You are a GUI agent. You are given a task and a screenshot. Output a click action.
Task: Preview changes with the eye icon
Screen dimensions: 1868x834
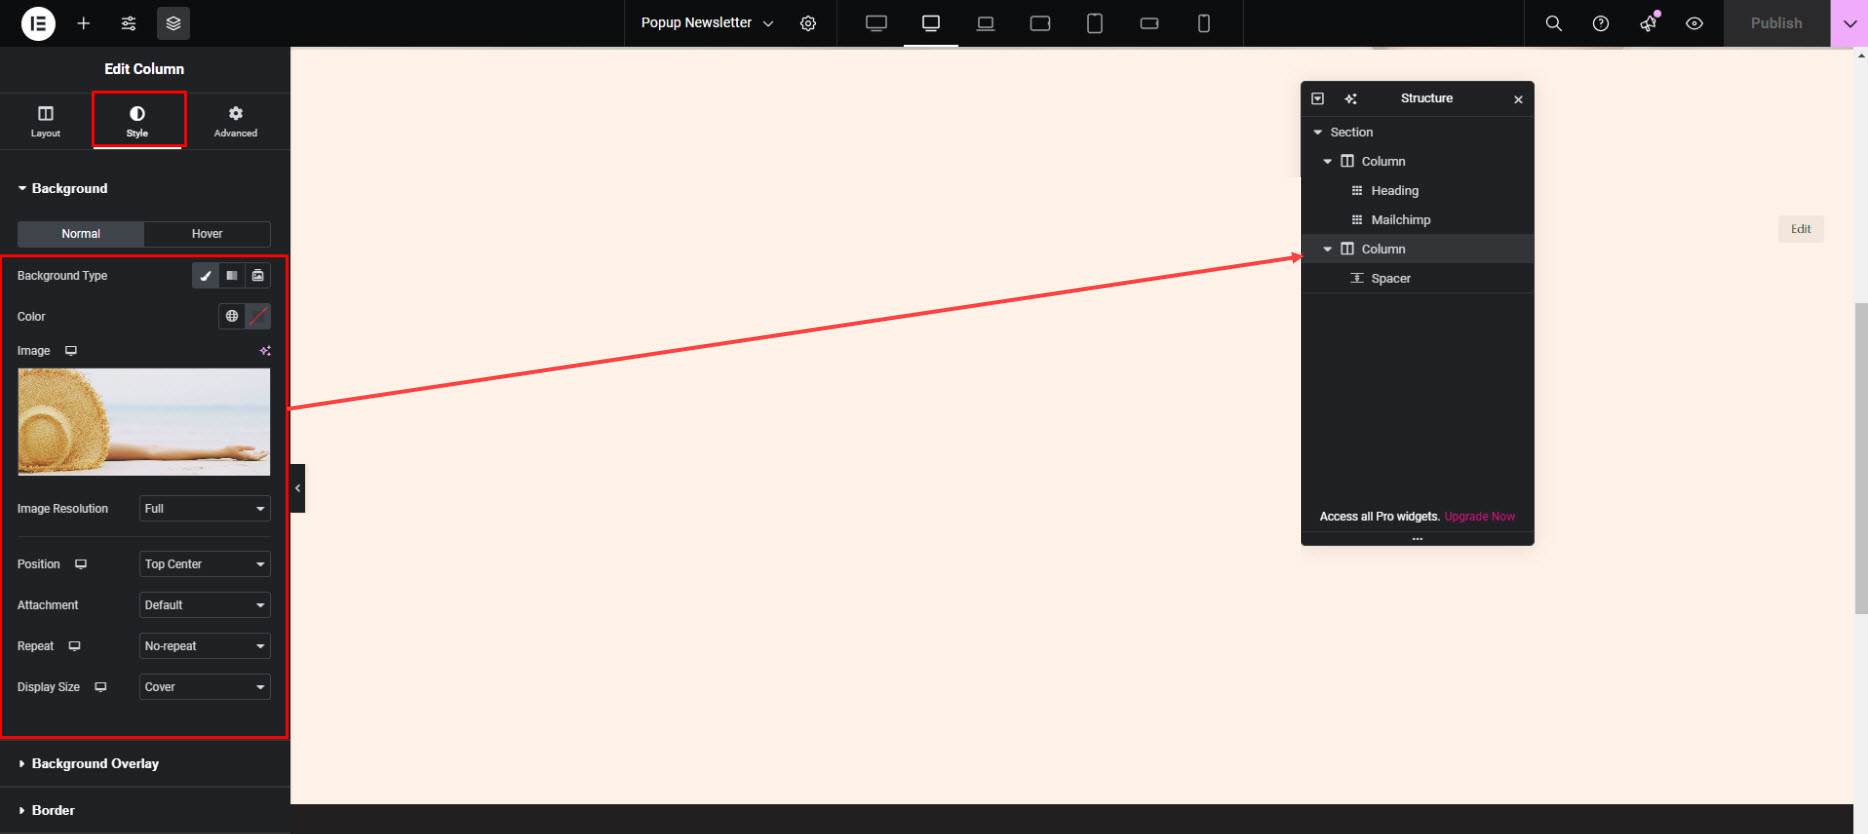point(1694,23)
